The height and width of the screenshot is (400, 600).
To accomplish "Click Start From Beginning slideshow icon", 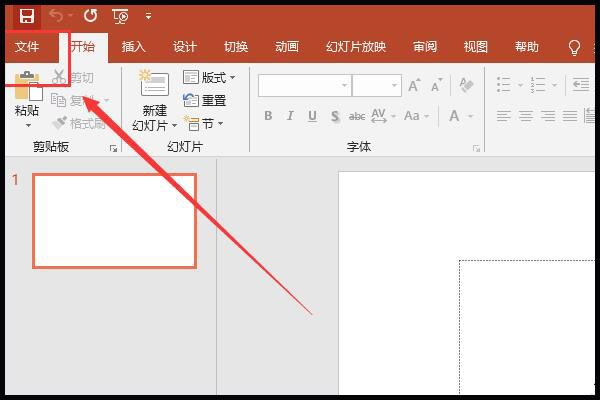I will tap(120, 16).
